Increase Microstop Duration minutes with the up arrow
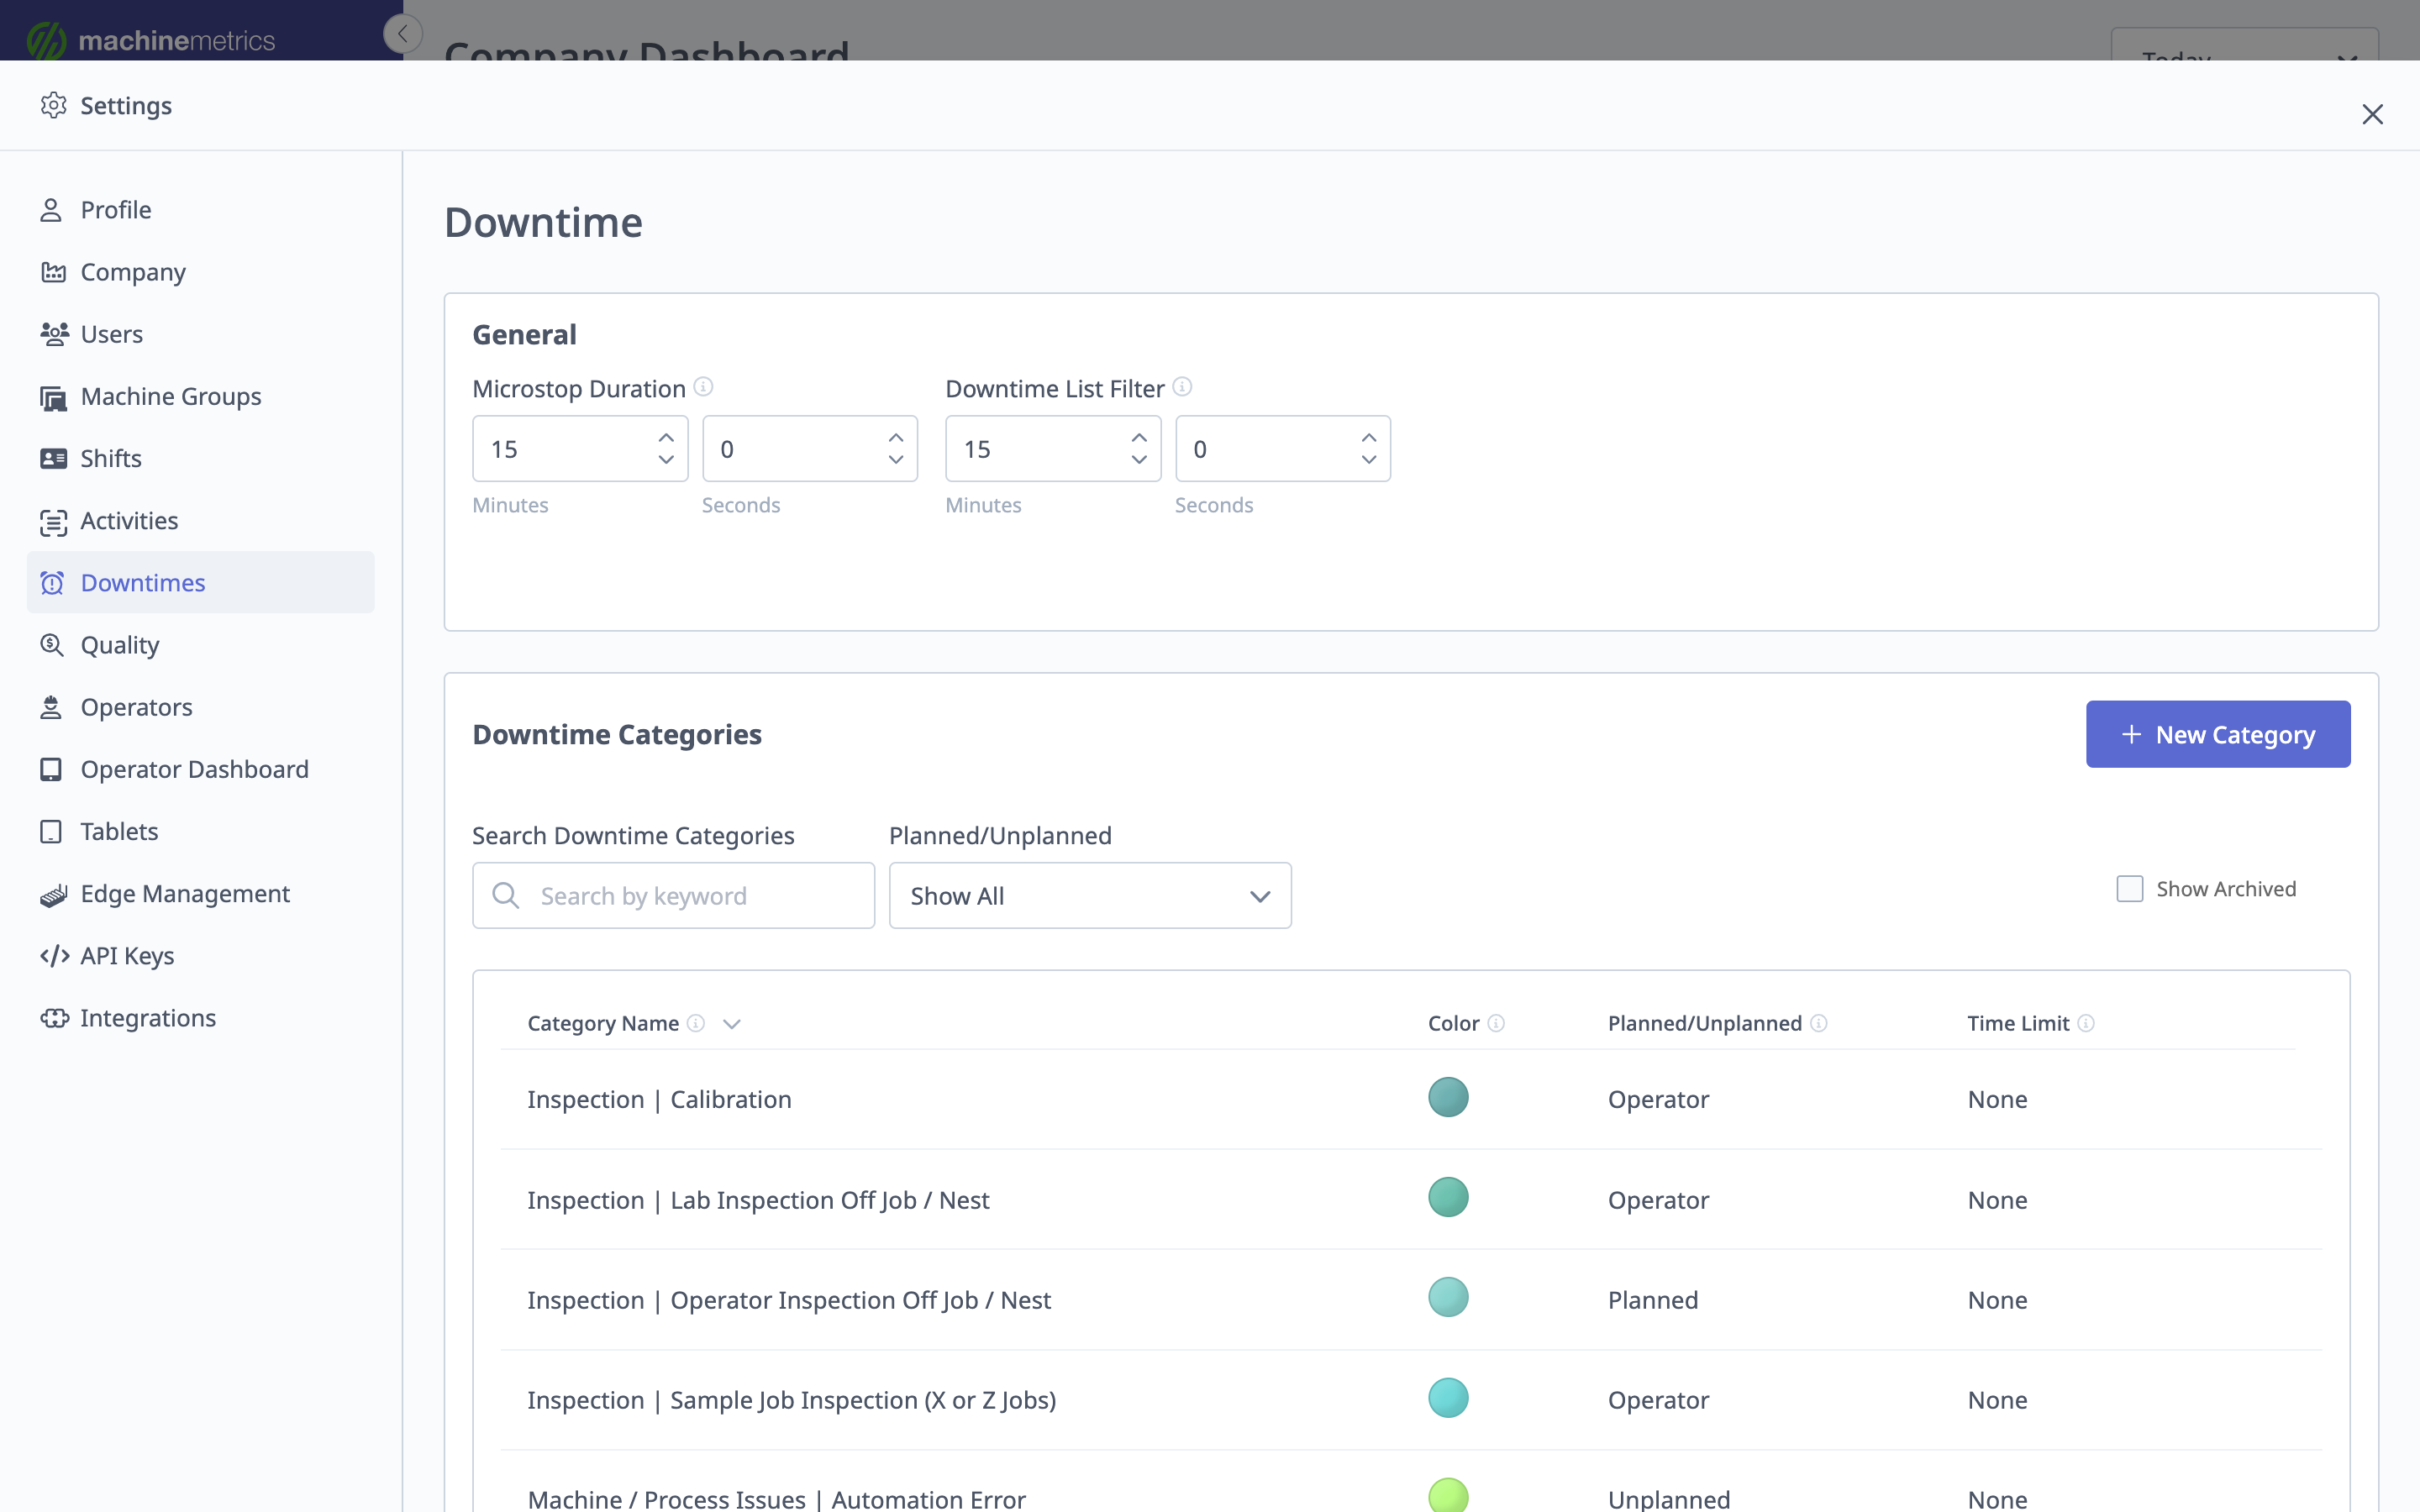This screenshot has width=2420, height=1512. click(666, 438)
